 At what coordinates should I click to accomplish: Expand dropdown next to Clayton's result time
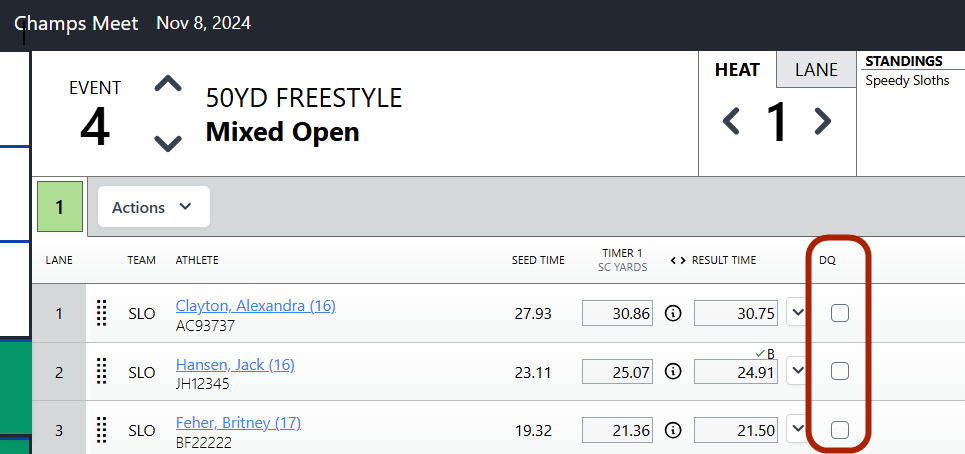click(x=798, y=313)
